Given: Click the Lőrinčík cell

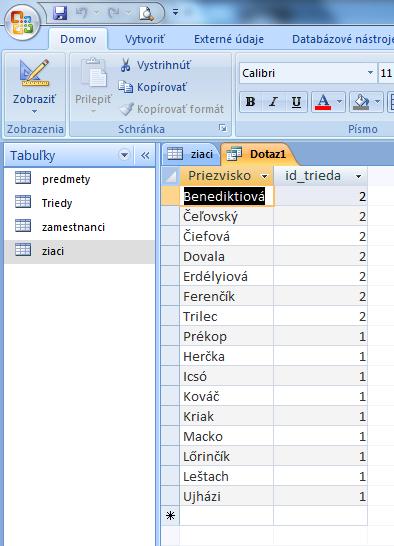Looking at the screenshot, I should 227,456.
